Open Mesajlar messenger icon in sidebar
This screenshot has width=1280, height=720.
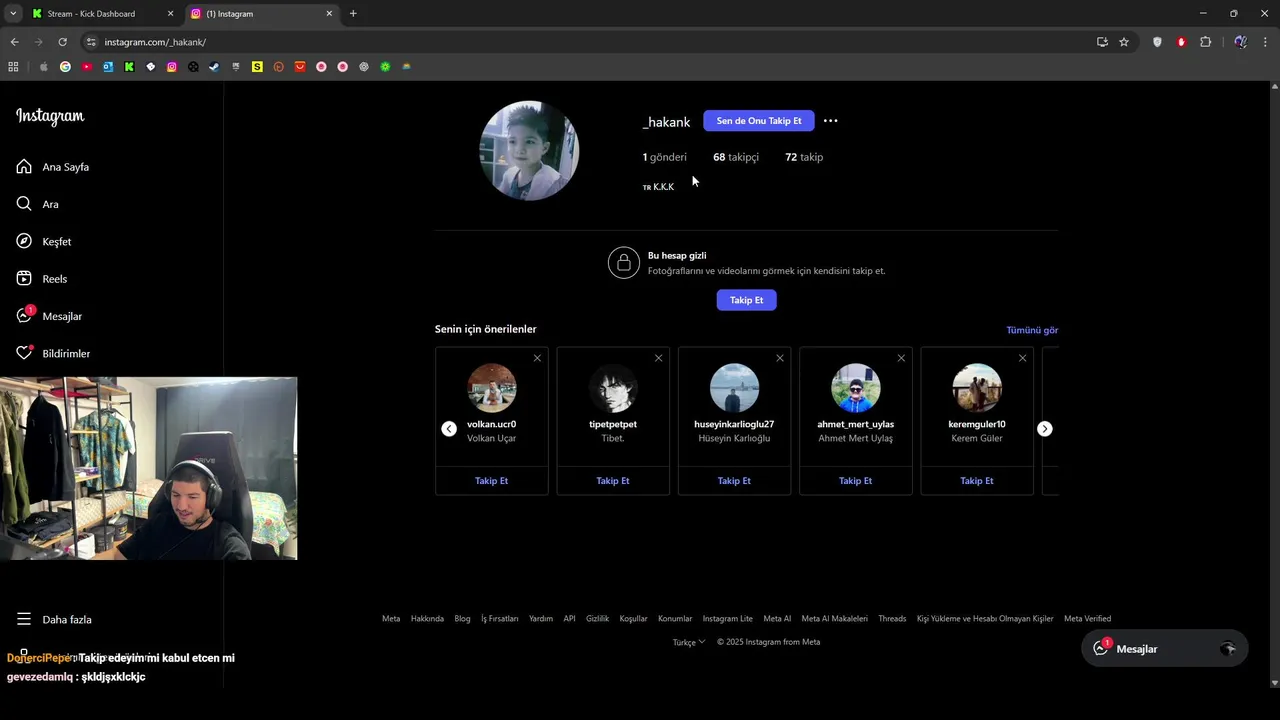[x=24, y=316]
